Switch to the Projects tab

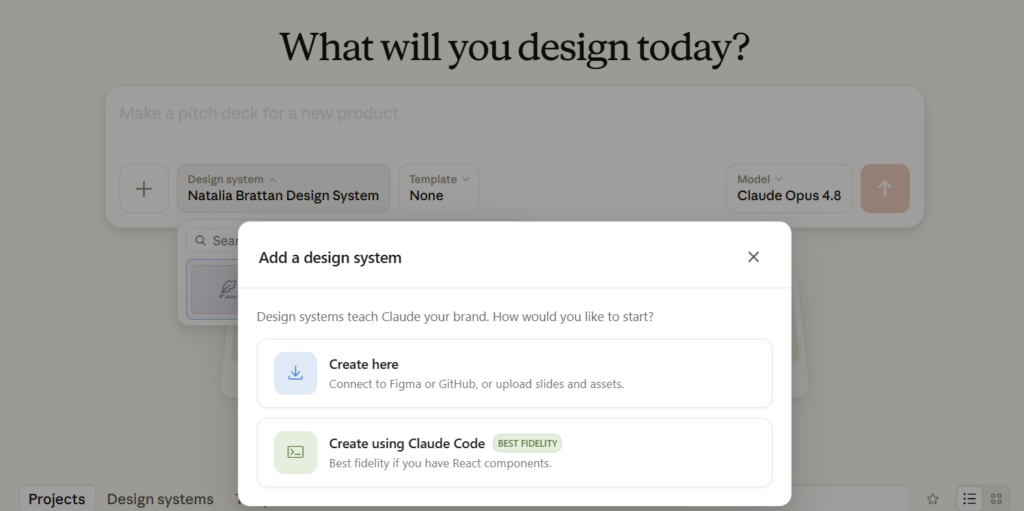(x=57, y=499)
